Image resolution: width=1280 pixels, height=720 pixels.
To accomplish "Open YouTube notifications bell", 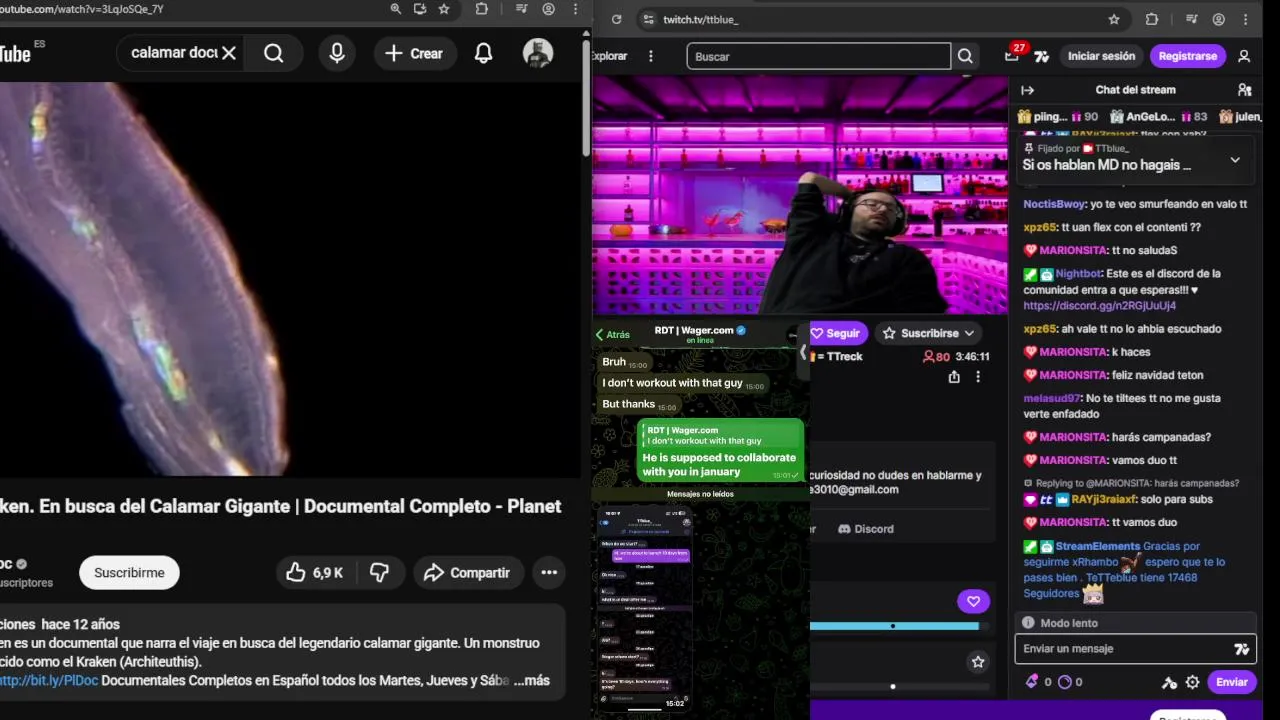I will pos(483,53).
